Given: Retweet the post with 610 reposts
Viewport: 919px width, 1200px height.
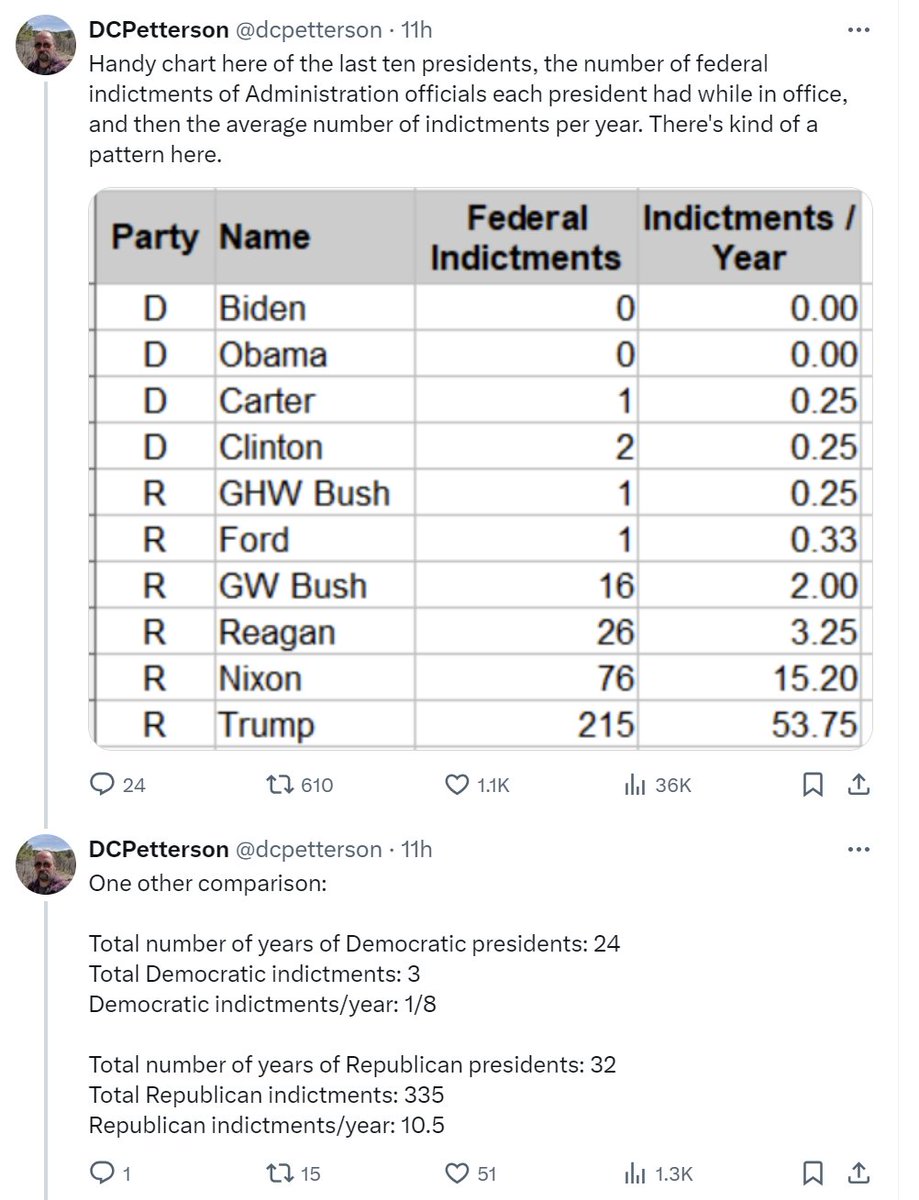Looking at the screenshot, I should point(303,785).
